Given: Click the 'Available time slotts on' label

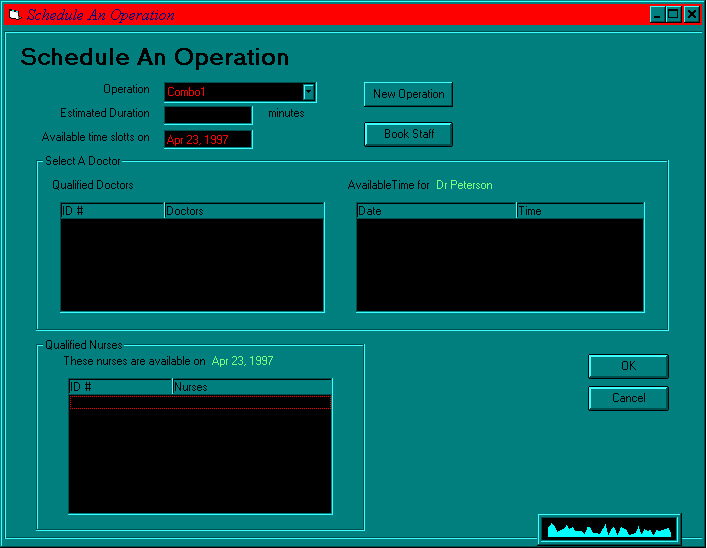Looking at the screenshot, I should click(x=95, y=137).
